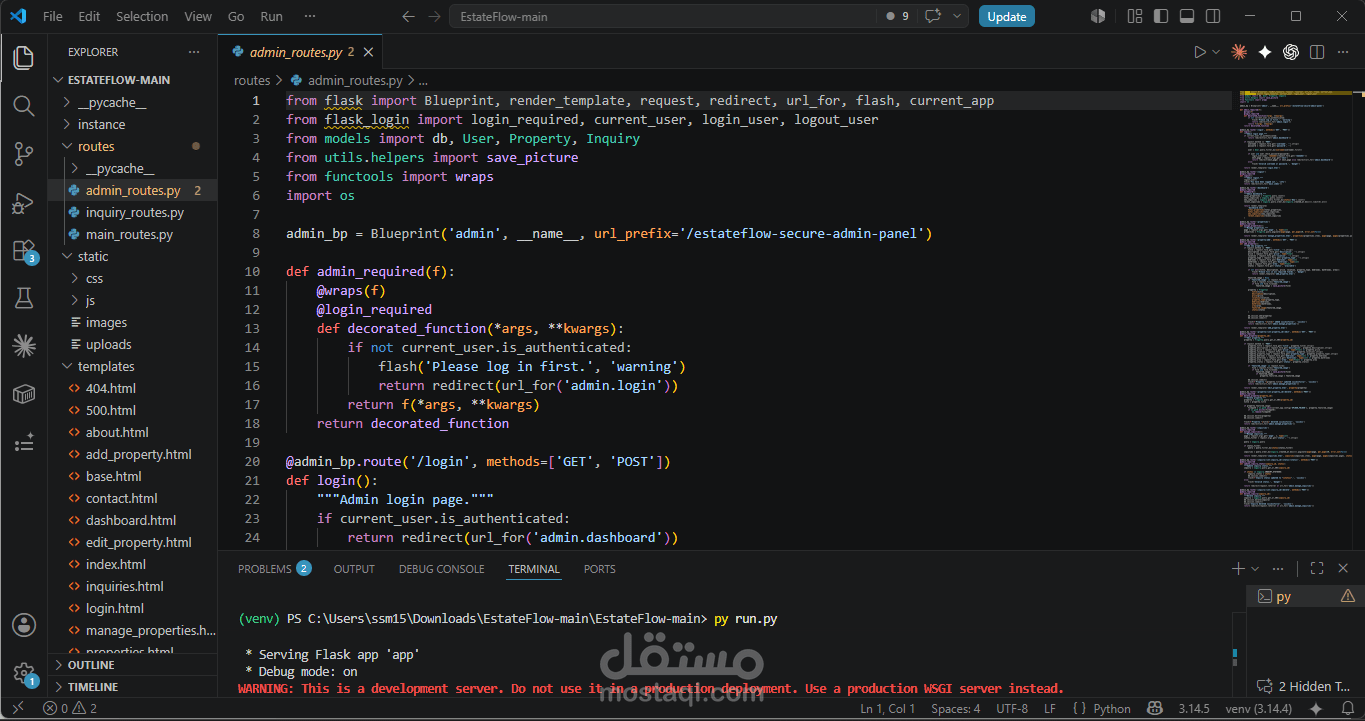The width and height of the screenshot is (1365, 721).
Task: Collapse the routes folder
Action: click(x=96, y=146)
